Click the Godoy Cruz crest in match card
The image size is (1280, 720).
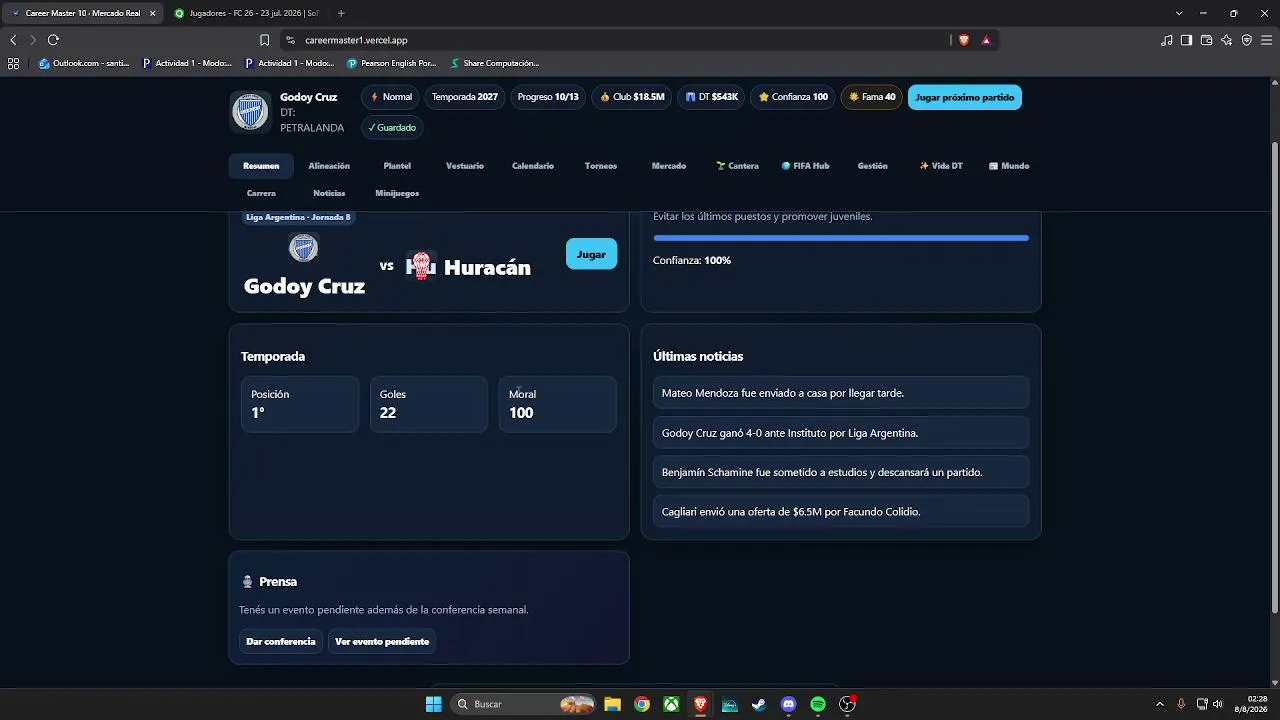303,248
